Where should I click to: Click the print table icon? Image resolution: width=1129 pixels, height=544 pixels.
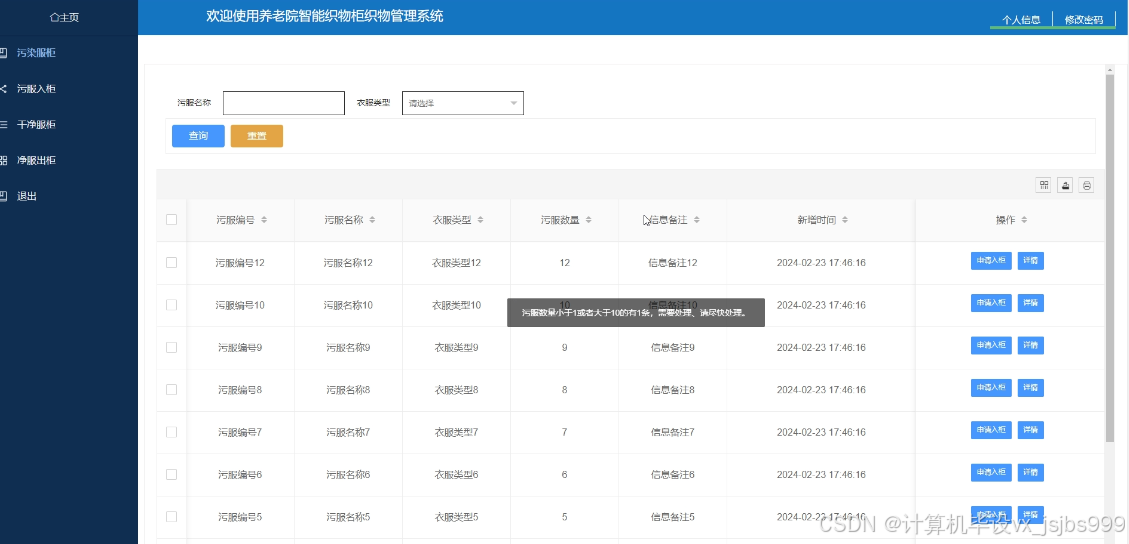[1087, 185]
